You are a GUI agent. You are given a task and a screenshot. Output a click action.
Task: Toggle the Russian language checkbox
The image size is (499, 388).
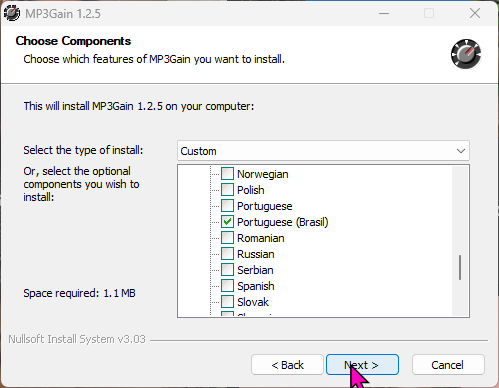pos(227,254)
